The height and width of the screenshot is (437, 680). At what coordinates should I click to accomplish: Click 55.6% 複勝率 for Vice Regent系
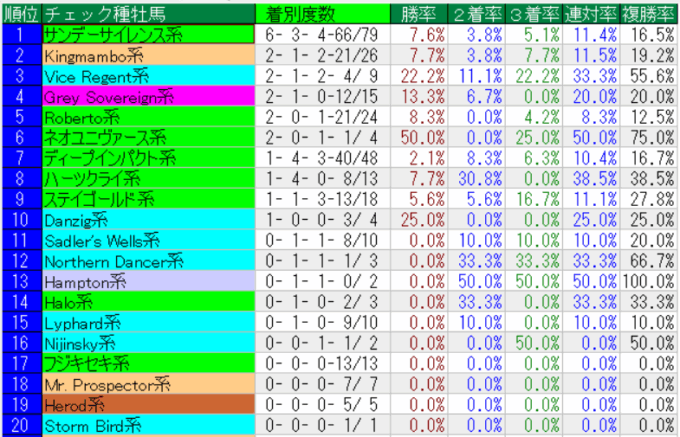pyautogui.click(x=648, y=76)
